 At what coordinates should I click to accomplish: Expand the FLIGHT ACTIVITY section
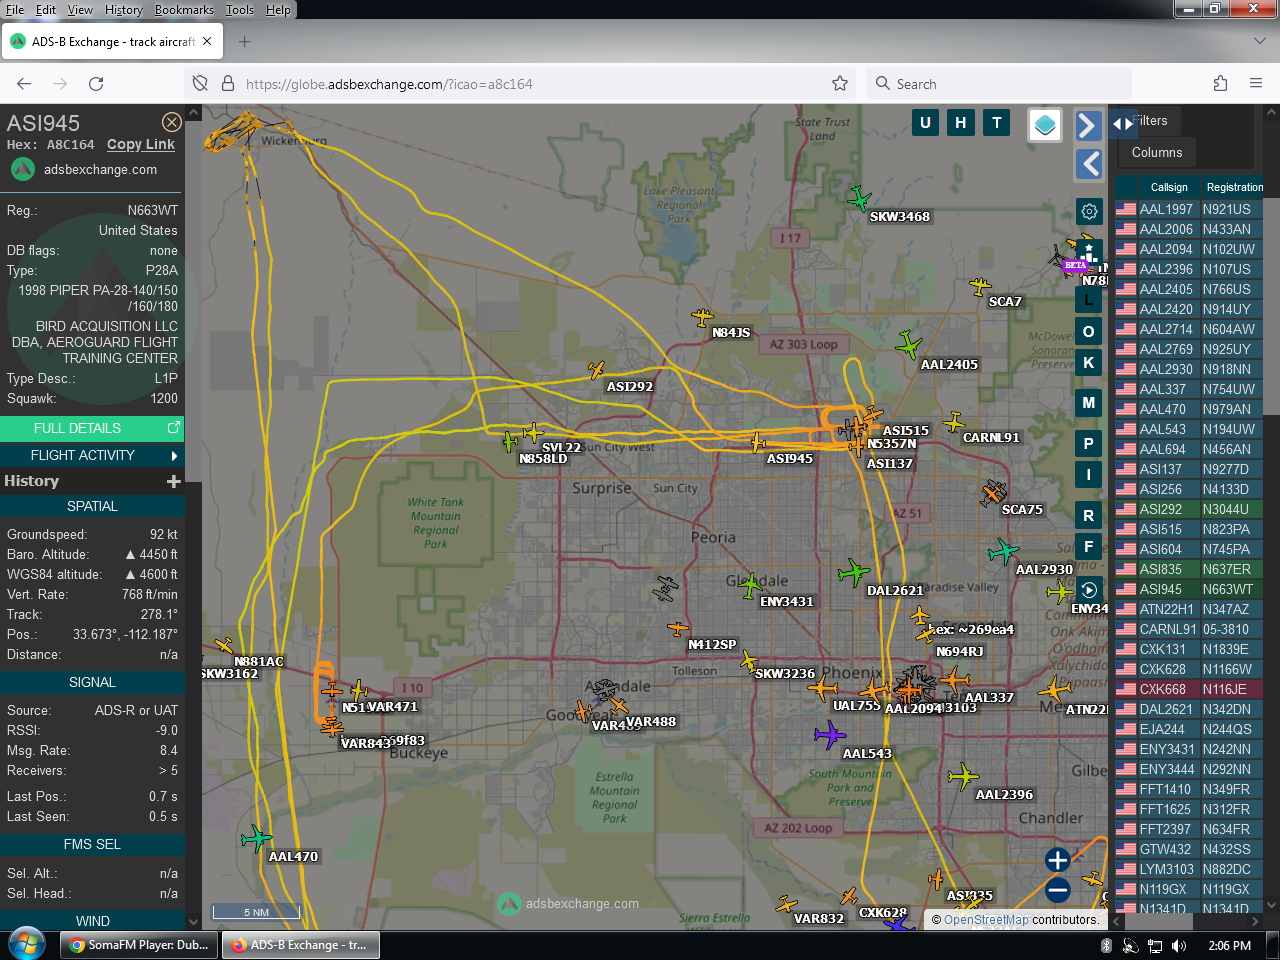point(92,455)
